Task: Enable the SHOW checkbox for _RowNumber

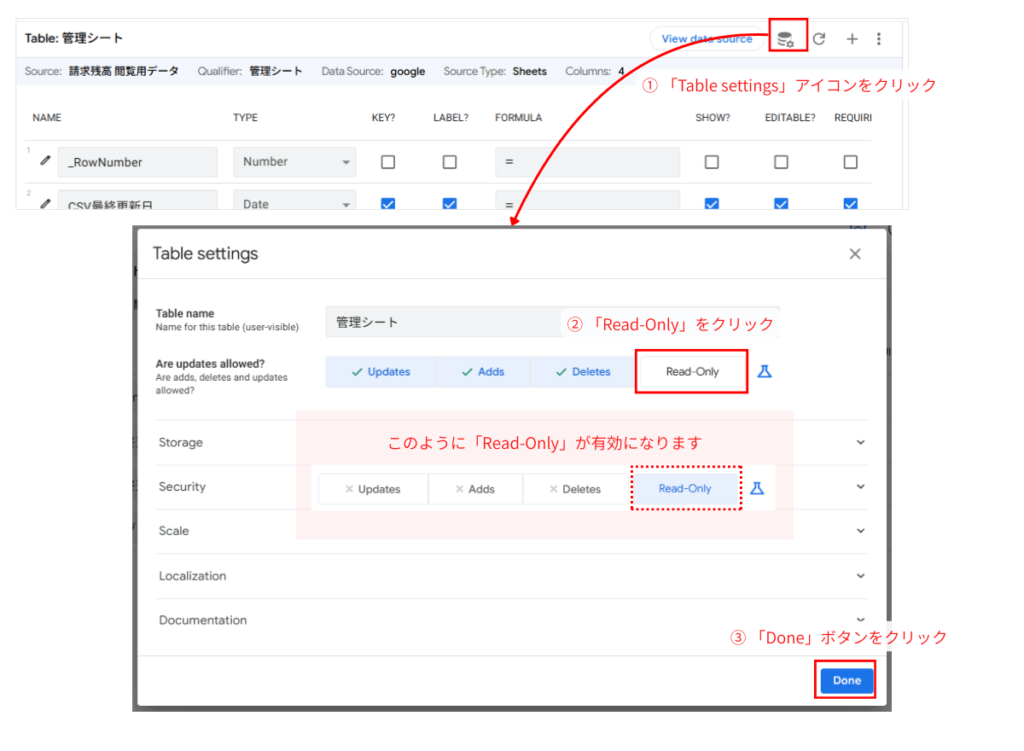Action: pyautogui.click(x=711, y=162)
